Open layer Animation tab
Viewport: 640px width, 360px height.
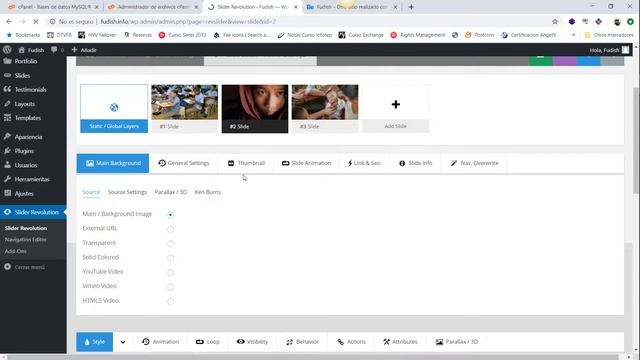(x=160, y=342)
